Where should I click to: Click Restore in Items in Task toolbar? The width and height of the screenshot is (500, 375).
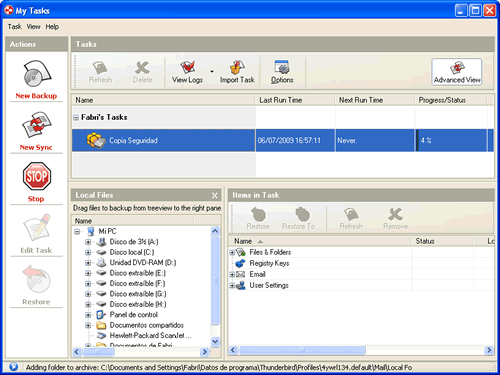click(258, 218)
